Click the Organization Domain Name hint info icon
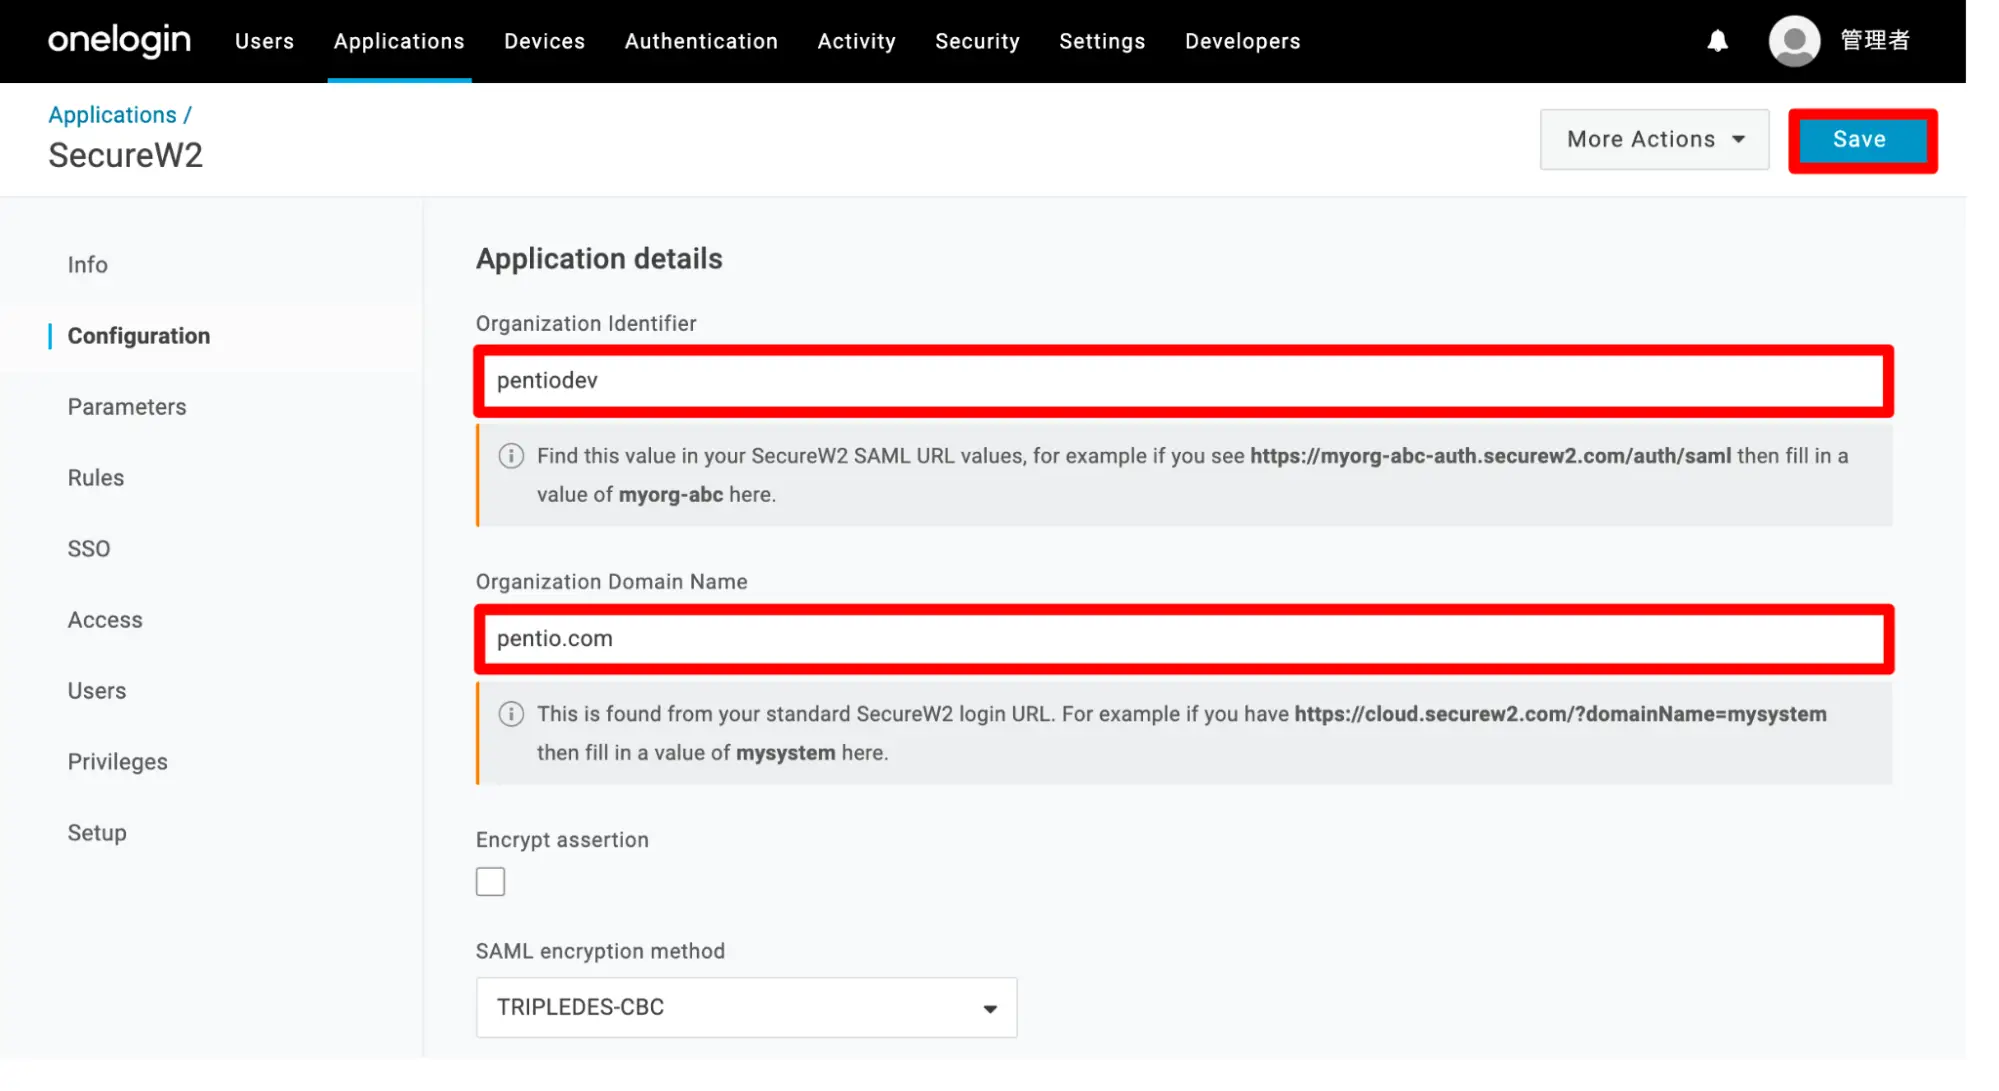 (511, 714)
